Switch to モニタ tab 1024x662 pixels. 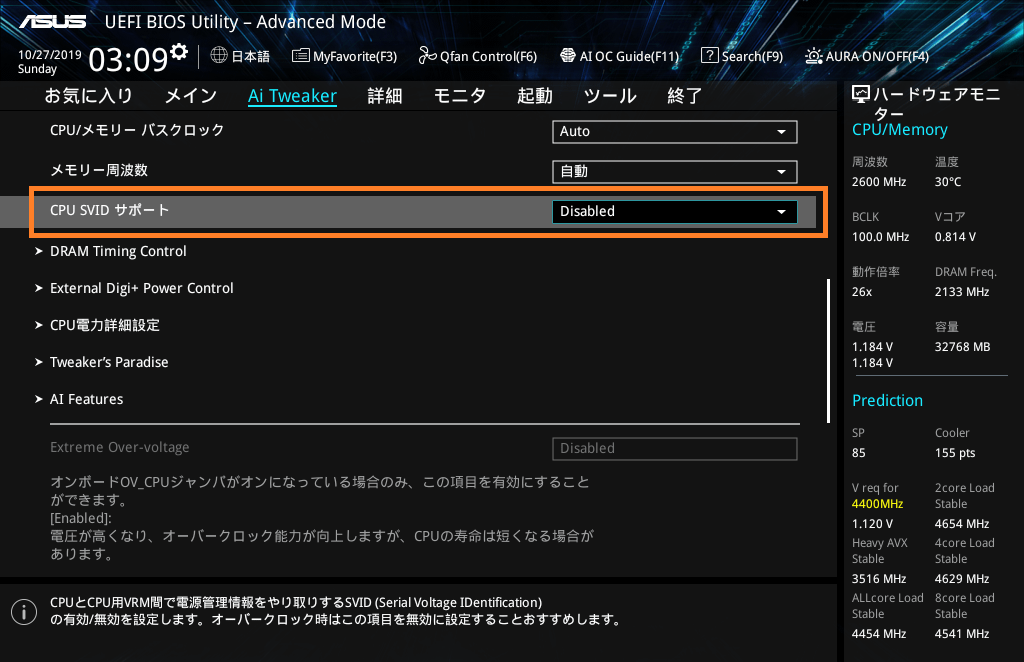coord(460,96)
